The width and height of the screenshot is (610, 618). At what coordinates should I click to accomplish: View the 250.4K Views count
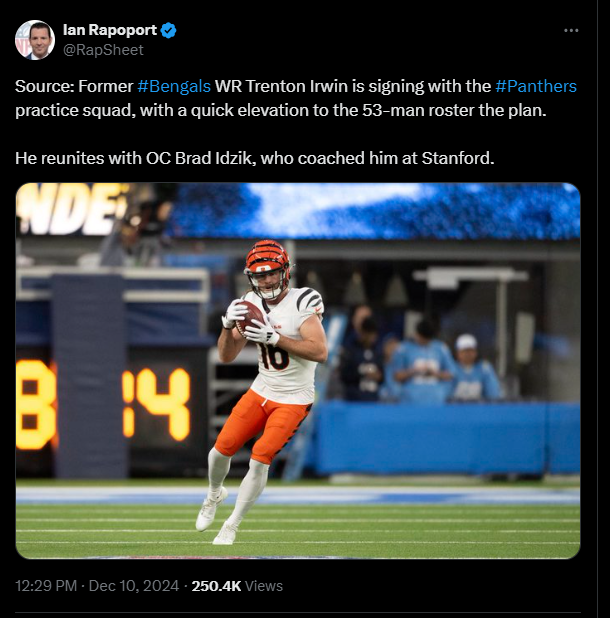tap(237, 586)
